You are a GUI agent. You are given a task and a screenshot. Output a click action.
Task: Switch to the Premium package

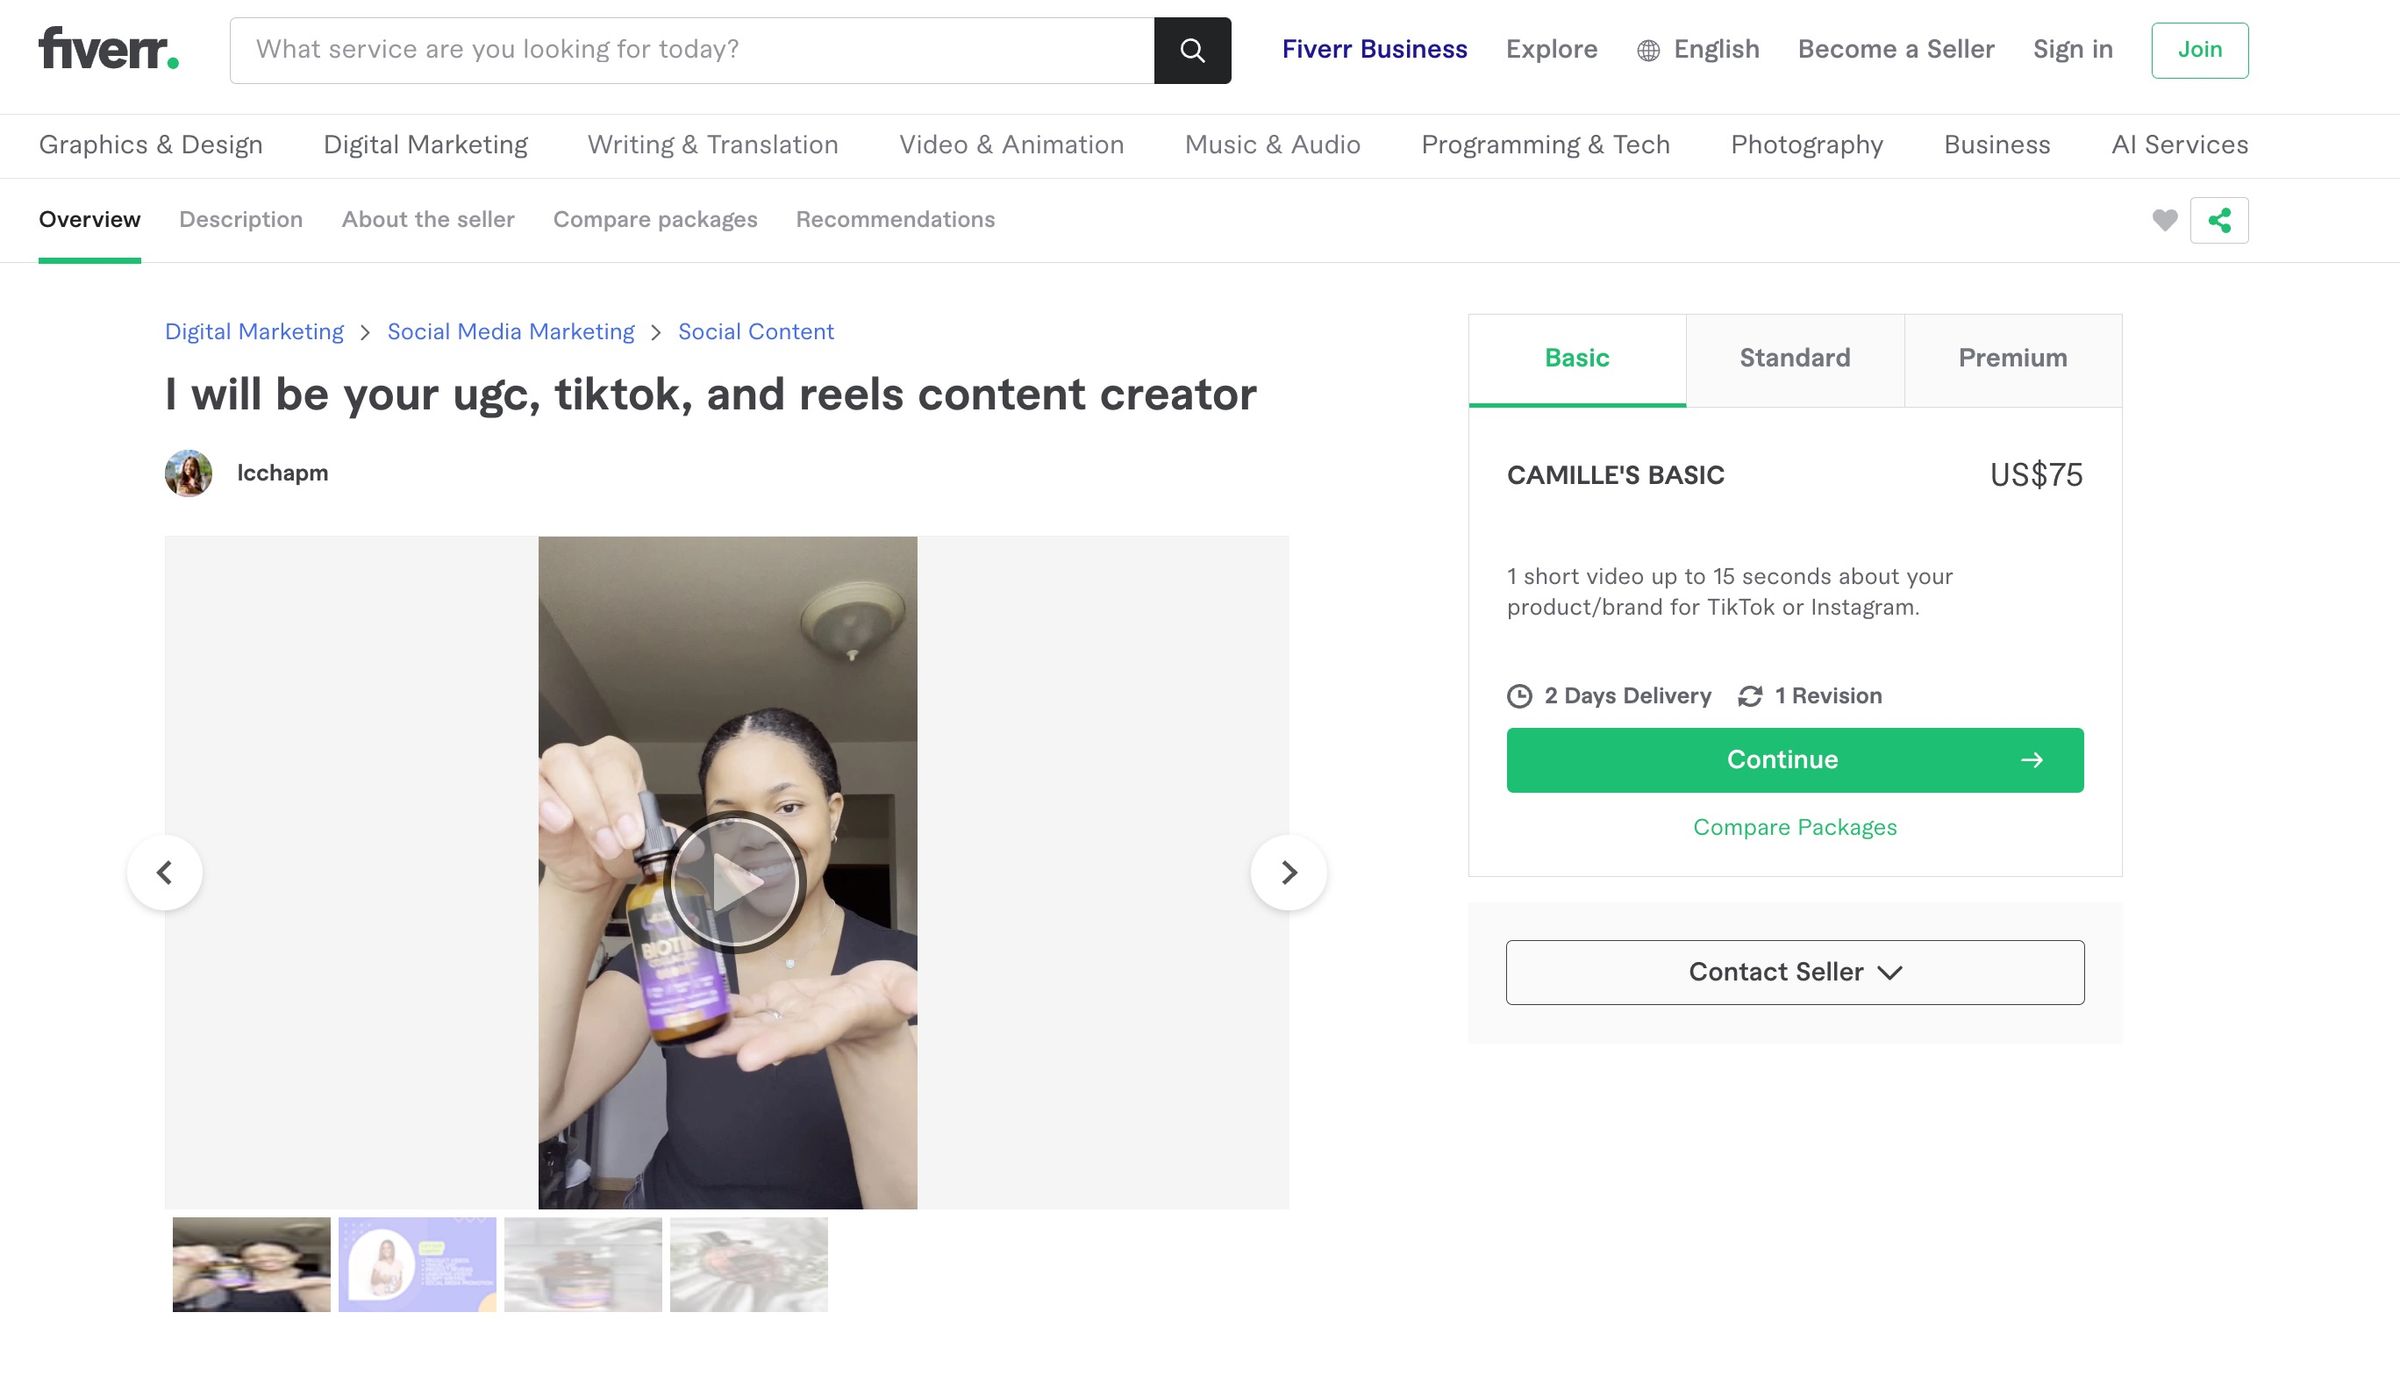2012,358
